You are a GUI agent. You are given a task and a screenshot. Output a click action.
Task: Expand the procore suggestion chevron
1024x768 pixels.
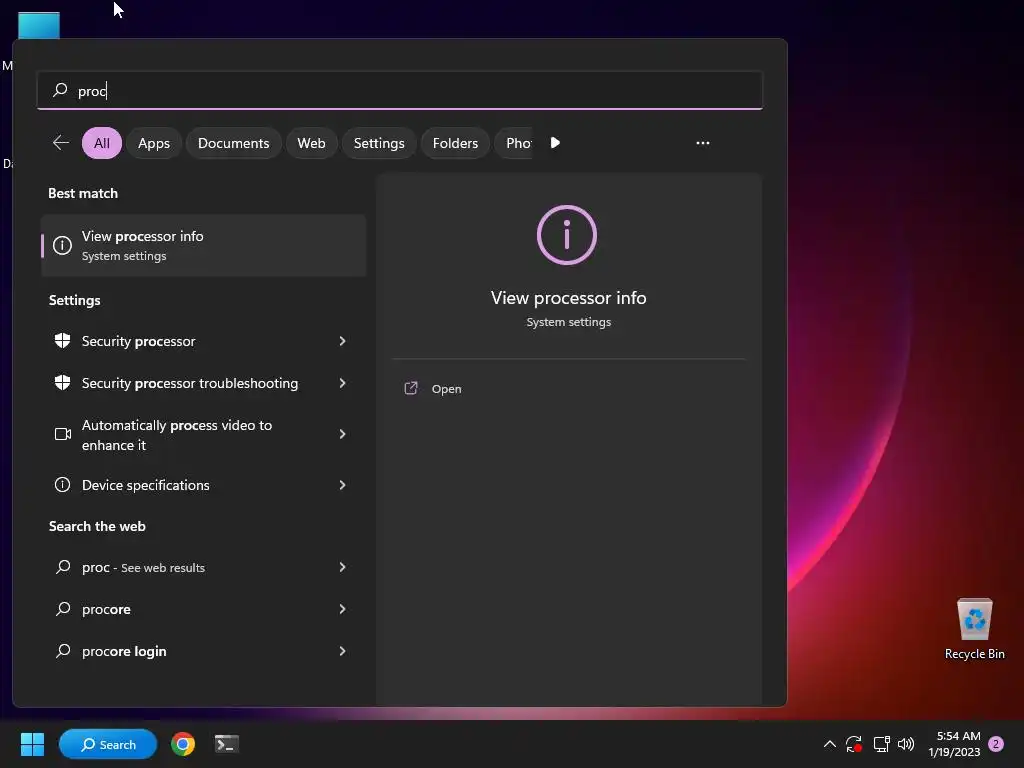[x=342, y=609]
